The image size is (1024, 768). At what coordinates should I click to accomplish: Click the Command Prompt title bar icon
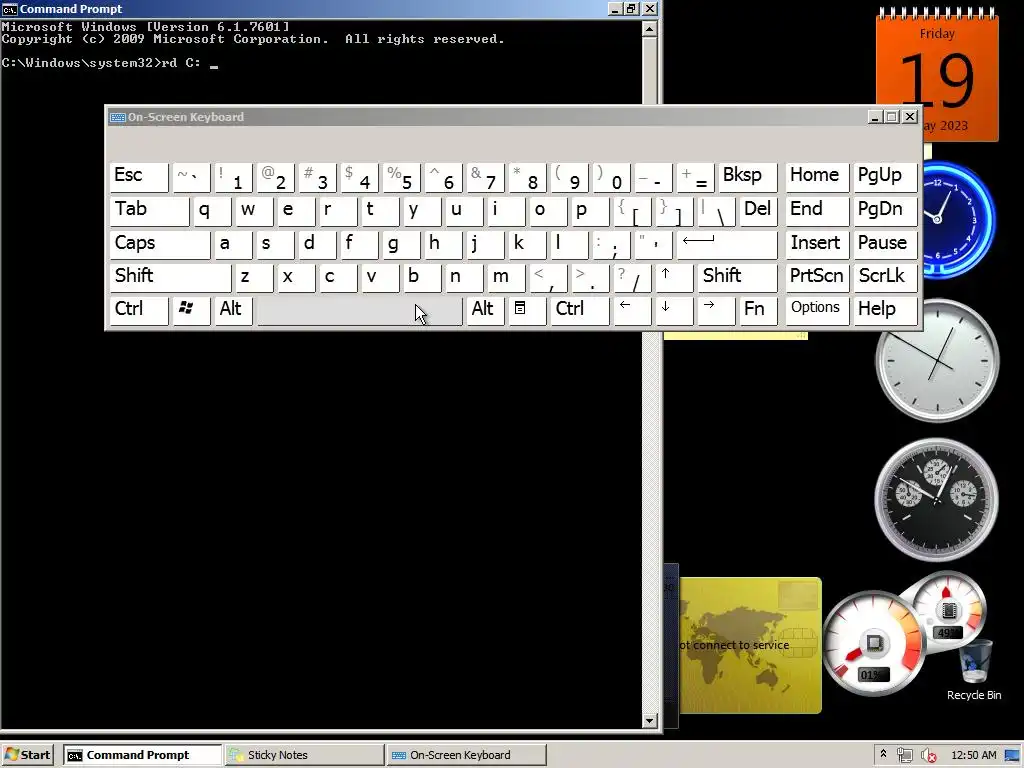(x=9, y=9)
